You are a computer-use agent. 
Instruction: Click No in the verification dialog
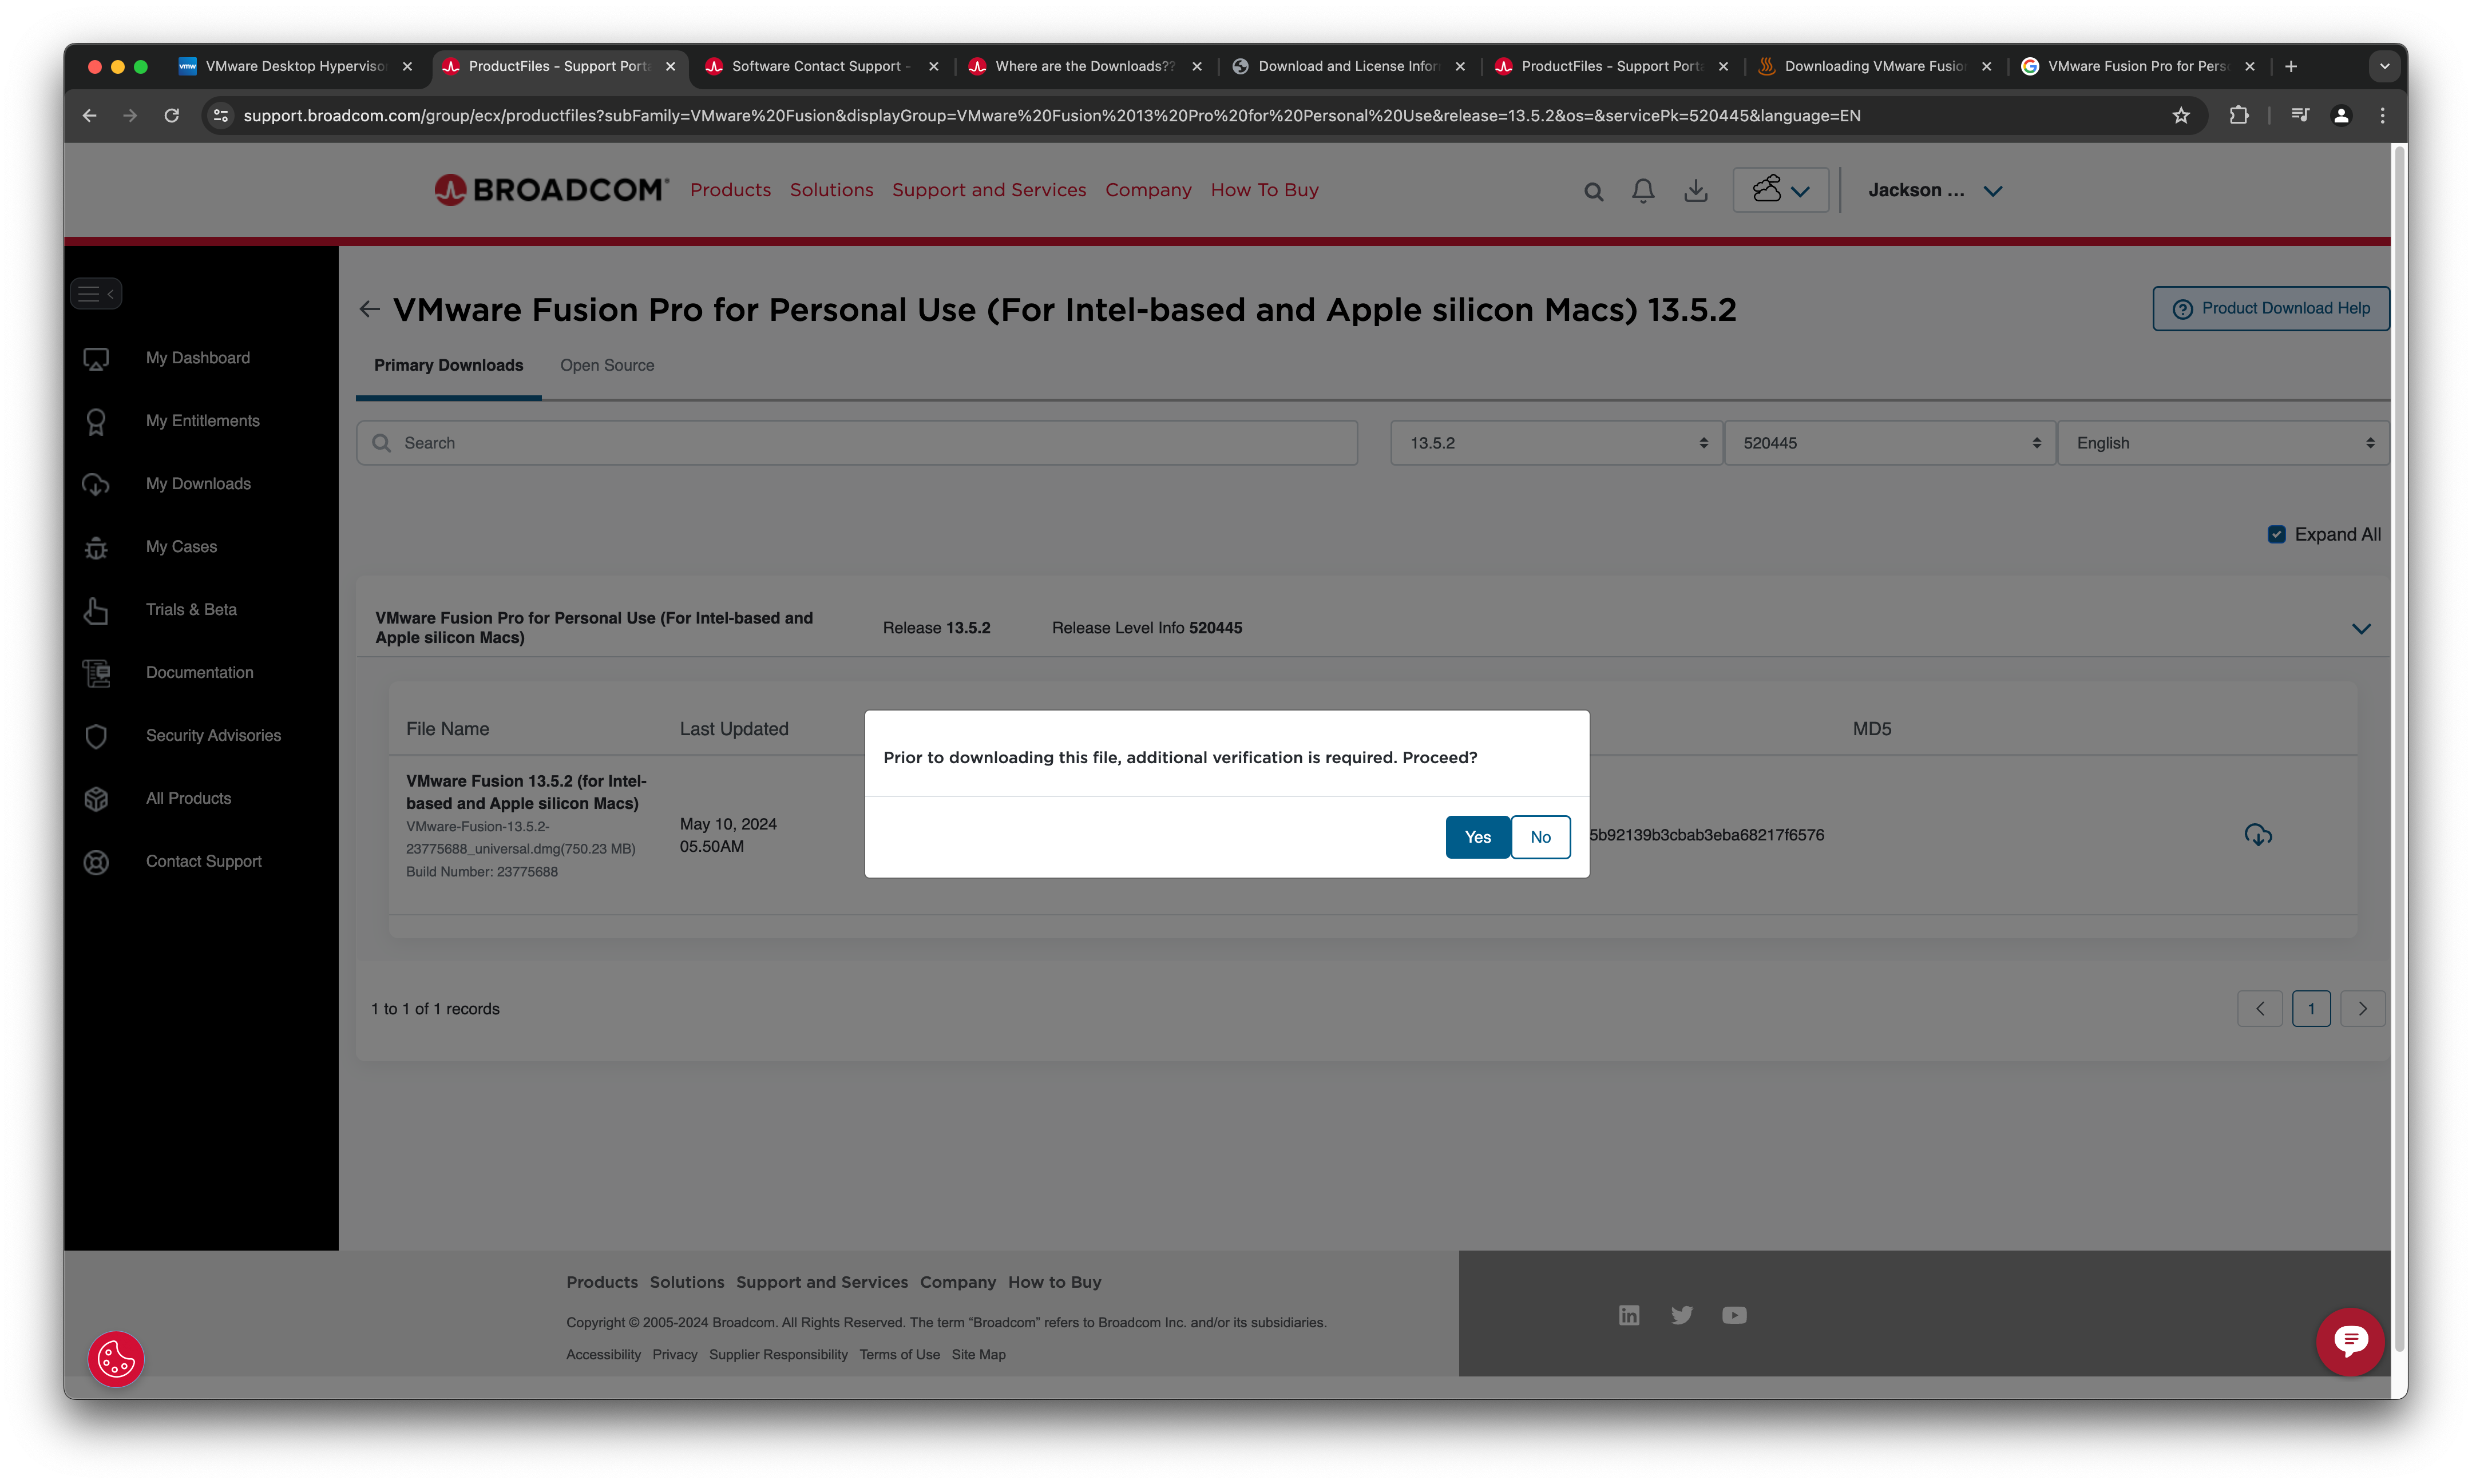[x=1540, y=837]
